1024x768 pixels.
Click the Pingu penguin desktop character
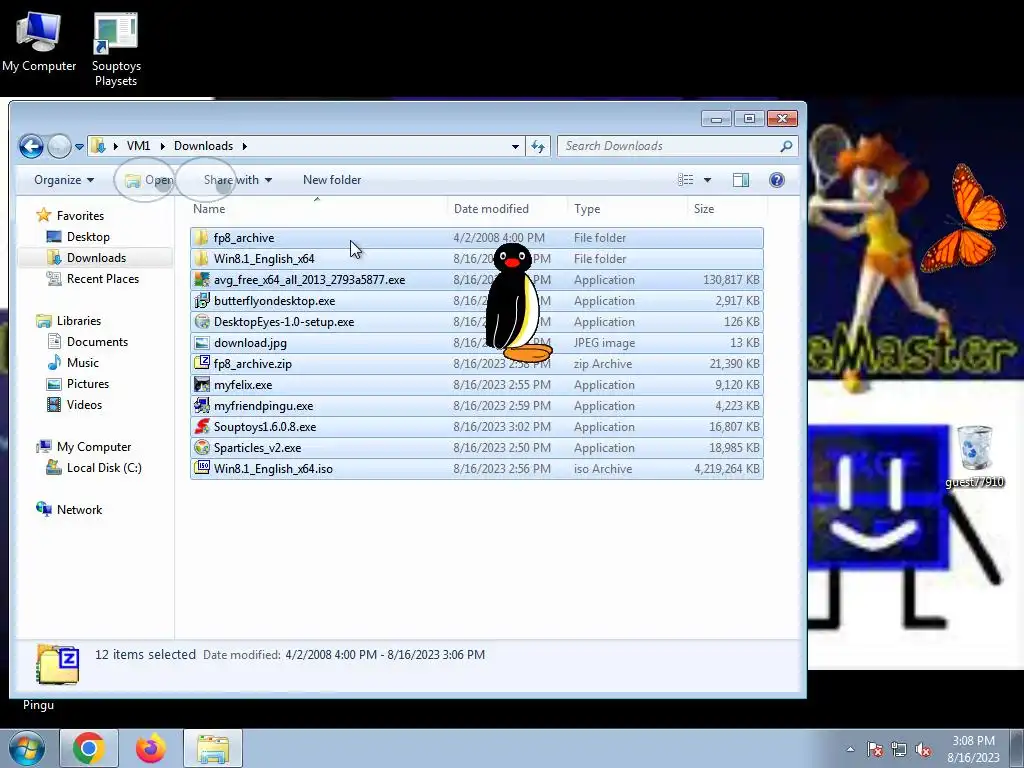516,303
